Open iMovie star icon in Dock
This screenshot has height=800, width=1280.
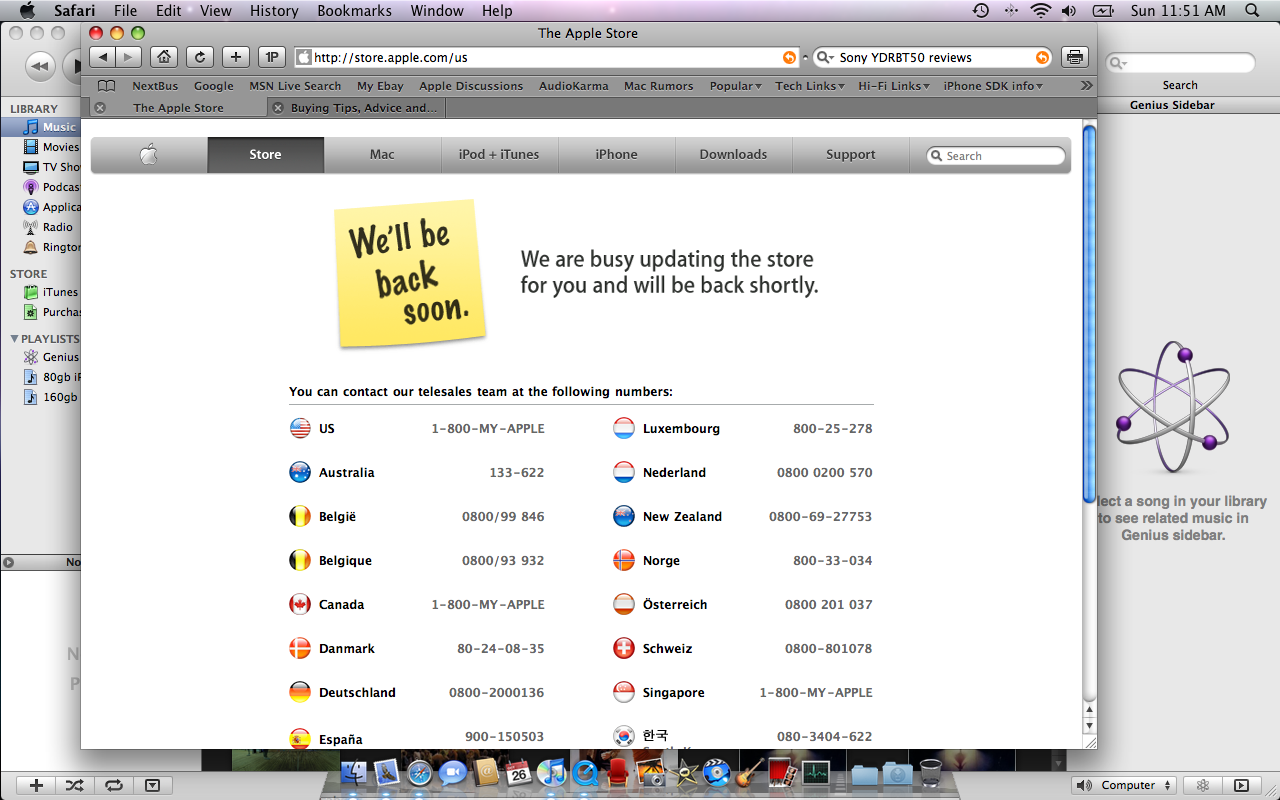684,773
